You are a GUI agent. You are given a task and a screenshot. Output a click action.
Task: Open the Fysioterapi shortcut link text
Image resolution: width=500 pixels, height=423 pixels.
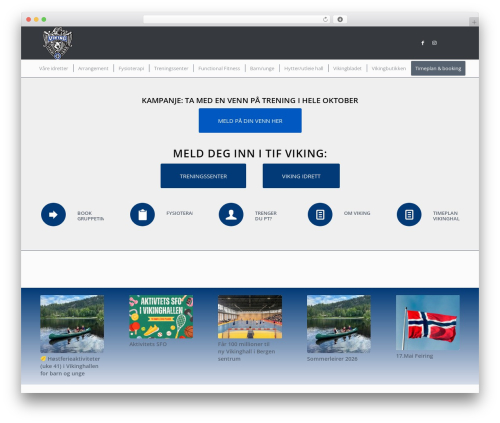180,213
